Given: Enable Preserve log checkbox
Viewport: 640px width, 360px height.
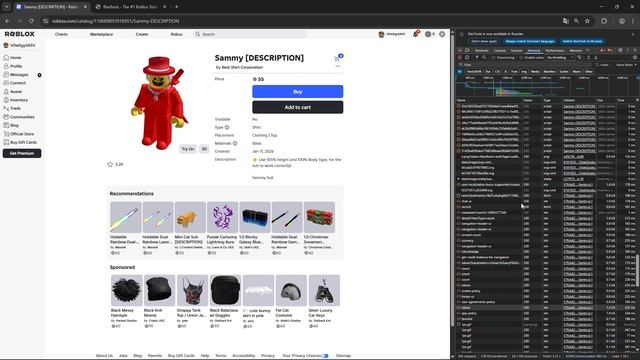Looking at the screenshot, I should 494,58.
